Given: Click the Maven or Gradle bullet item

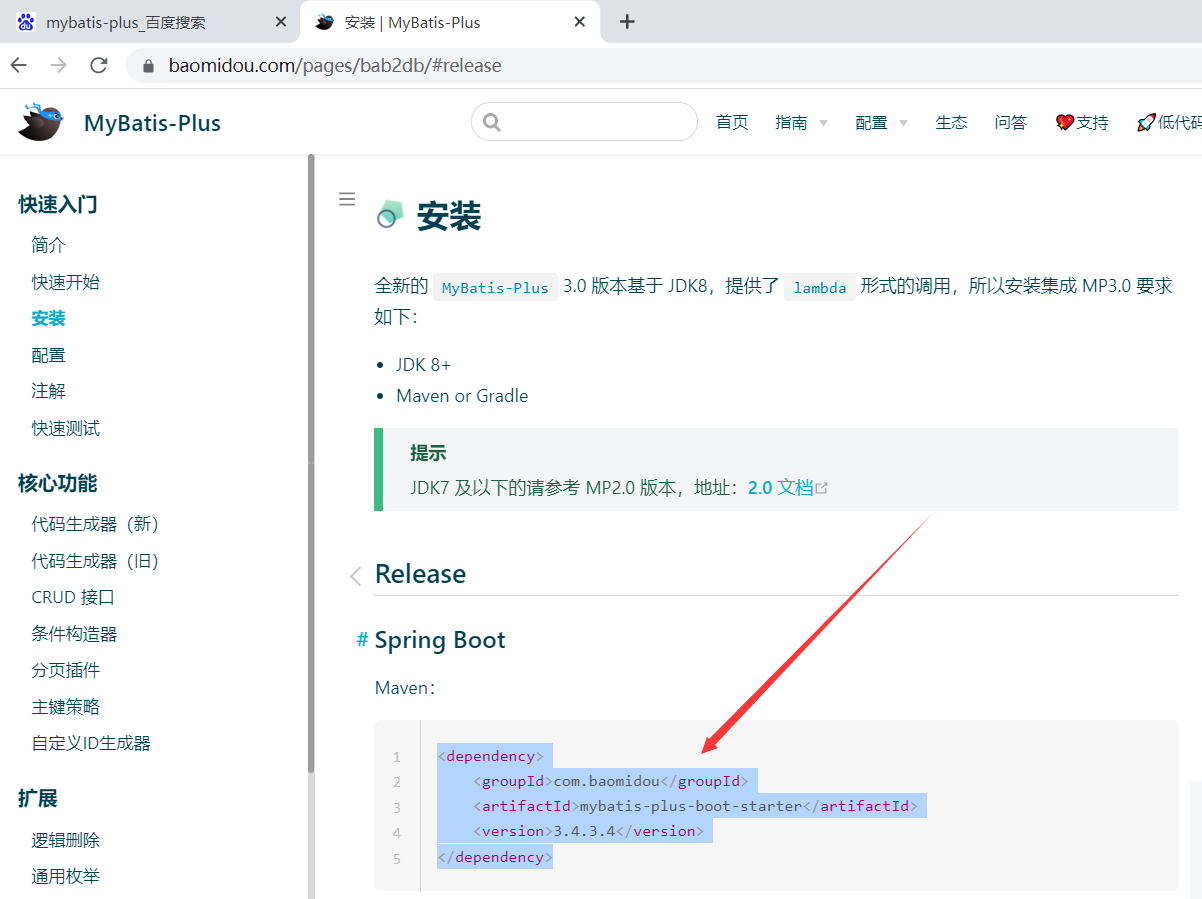Looking at the screenshot, I should coord(462,396).
